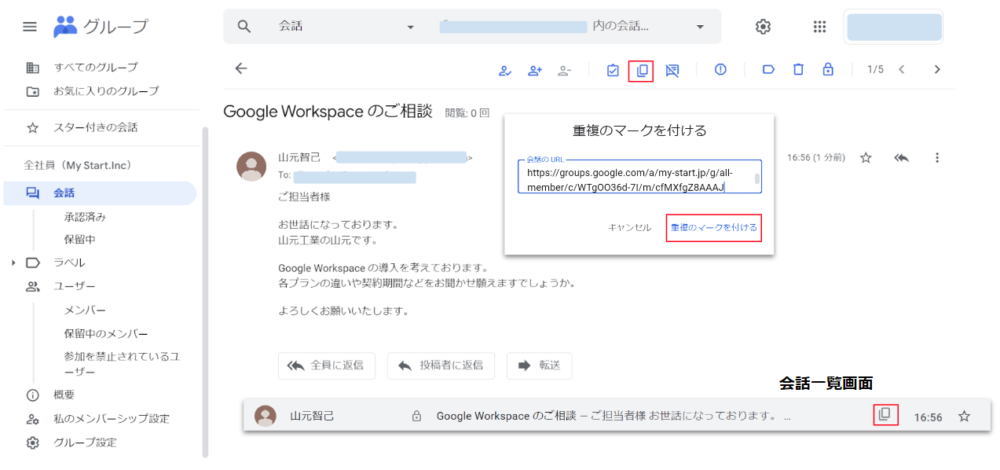The height and width of the screenshot is (470, 1000).
Task: Open the Google apps grid
Action: [x=820, y=27]
